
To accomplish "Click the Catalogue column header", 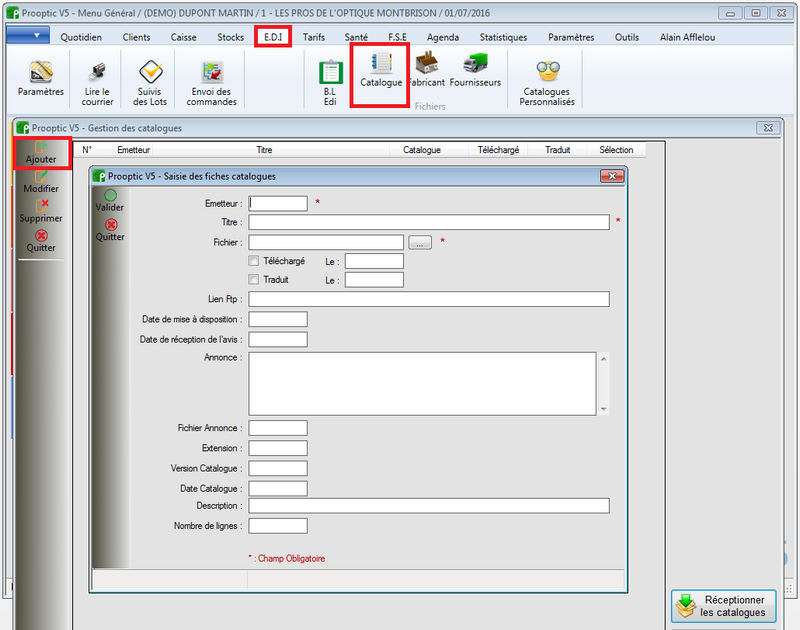I will point(422,149).
